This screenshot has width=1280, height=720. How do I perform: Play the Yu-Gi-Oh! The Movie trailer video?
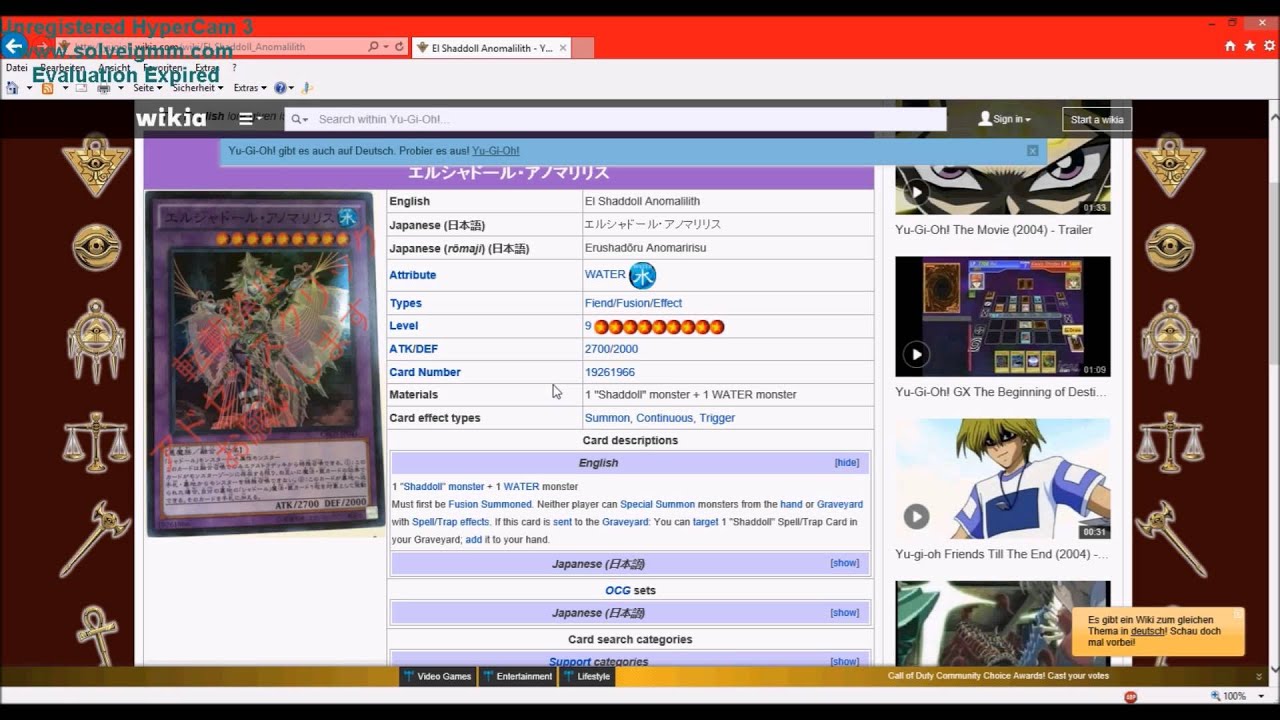[x=916, y=192]
